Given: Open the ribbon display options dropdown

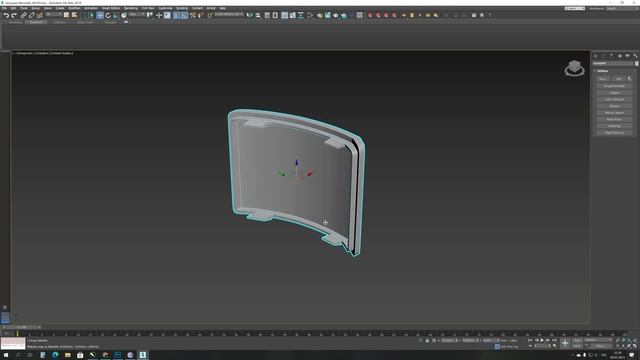Looking at the screenshot, I should coord(126,22).
